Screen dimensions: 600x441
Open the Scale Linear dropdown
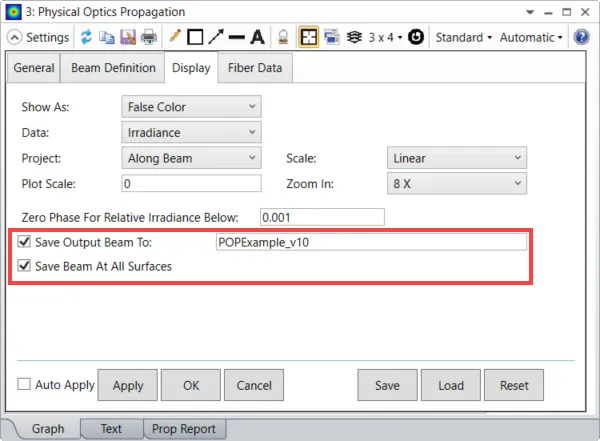coord(457,158)
